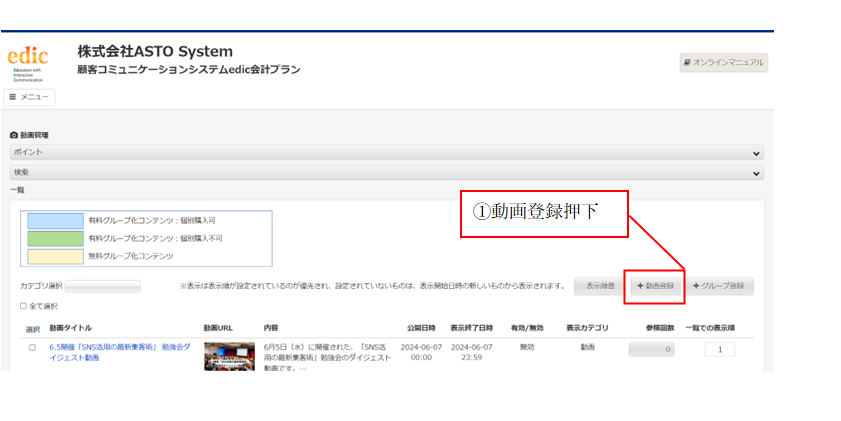Image resolution: width=841 pixels, height=421 pixels.
Task: Click the 有効/無効 column header
Action: click(x=527, y=328)
